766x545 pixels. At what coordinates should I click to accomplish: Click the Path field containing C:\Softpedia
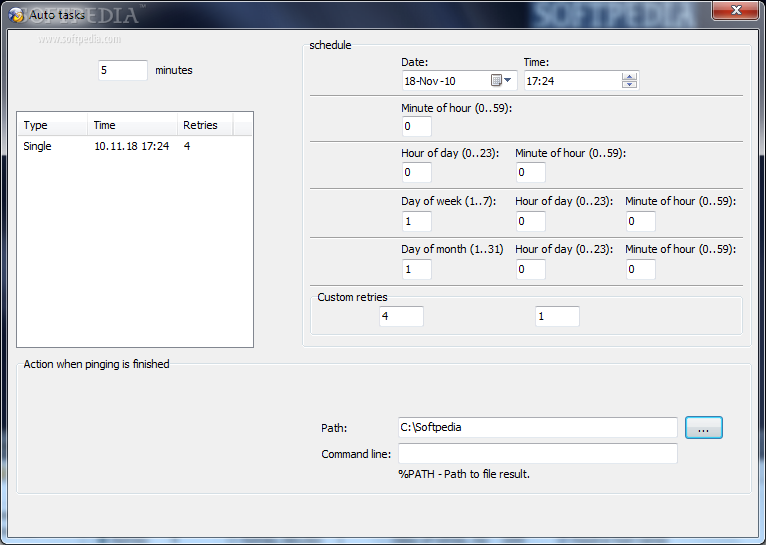coord(538,427)
